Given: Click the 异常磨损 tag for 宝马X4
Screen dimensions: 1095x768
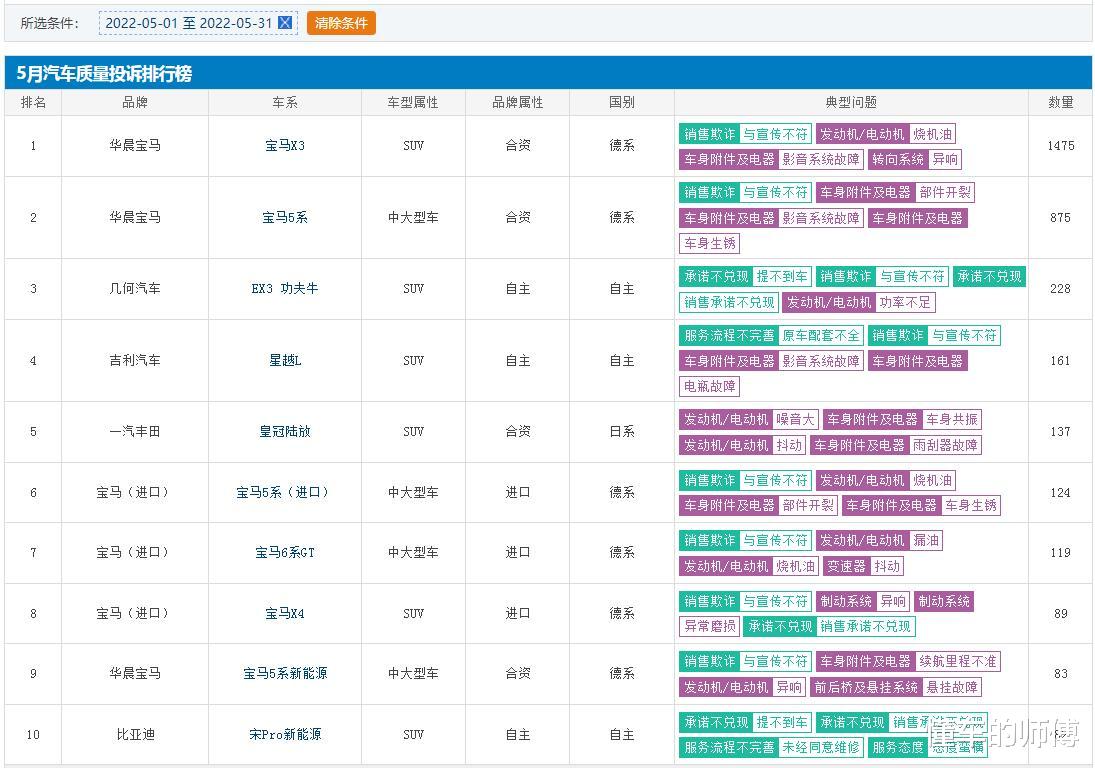Looking at the screenshot, I should click(x=710, y=626).
